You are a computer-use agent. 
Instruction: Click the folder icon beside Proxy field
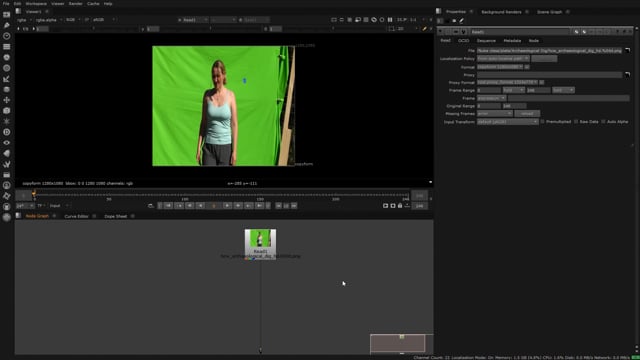(627, 75)
